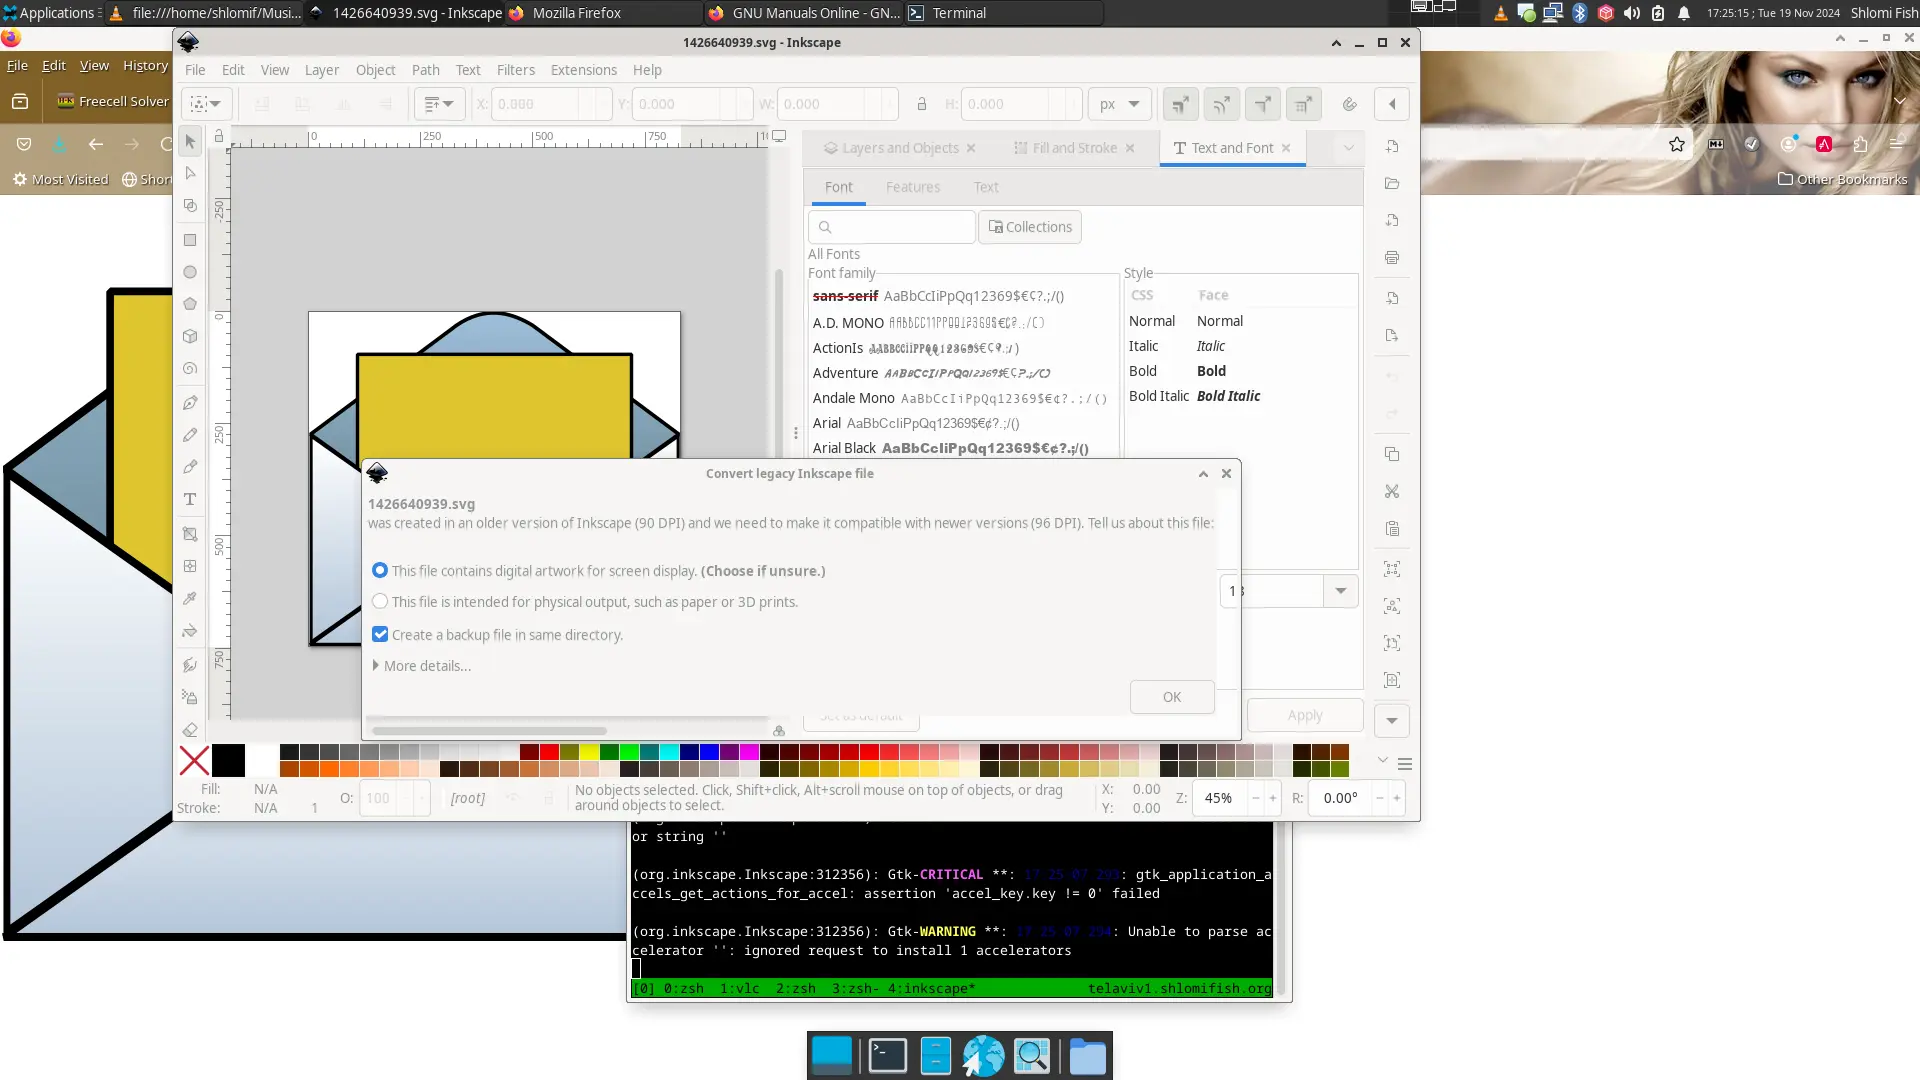The height and width of the screenshot is (1080, 1920).
Task: Pick the white color swatch in the palette
Action: [x=262, y=761]
